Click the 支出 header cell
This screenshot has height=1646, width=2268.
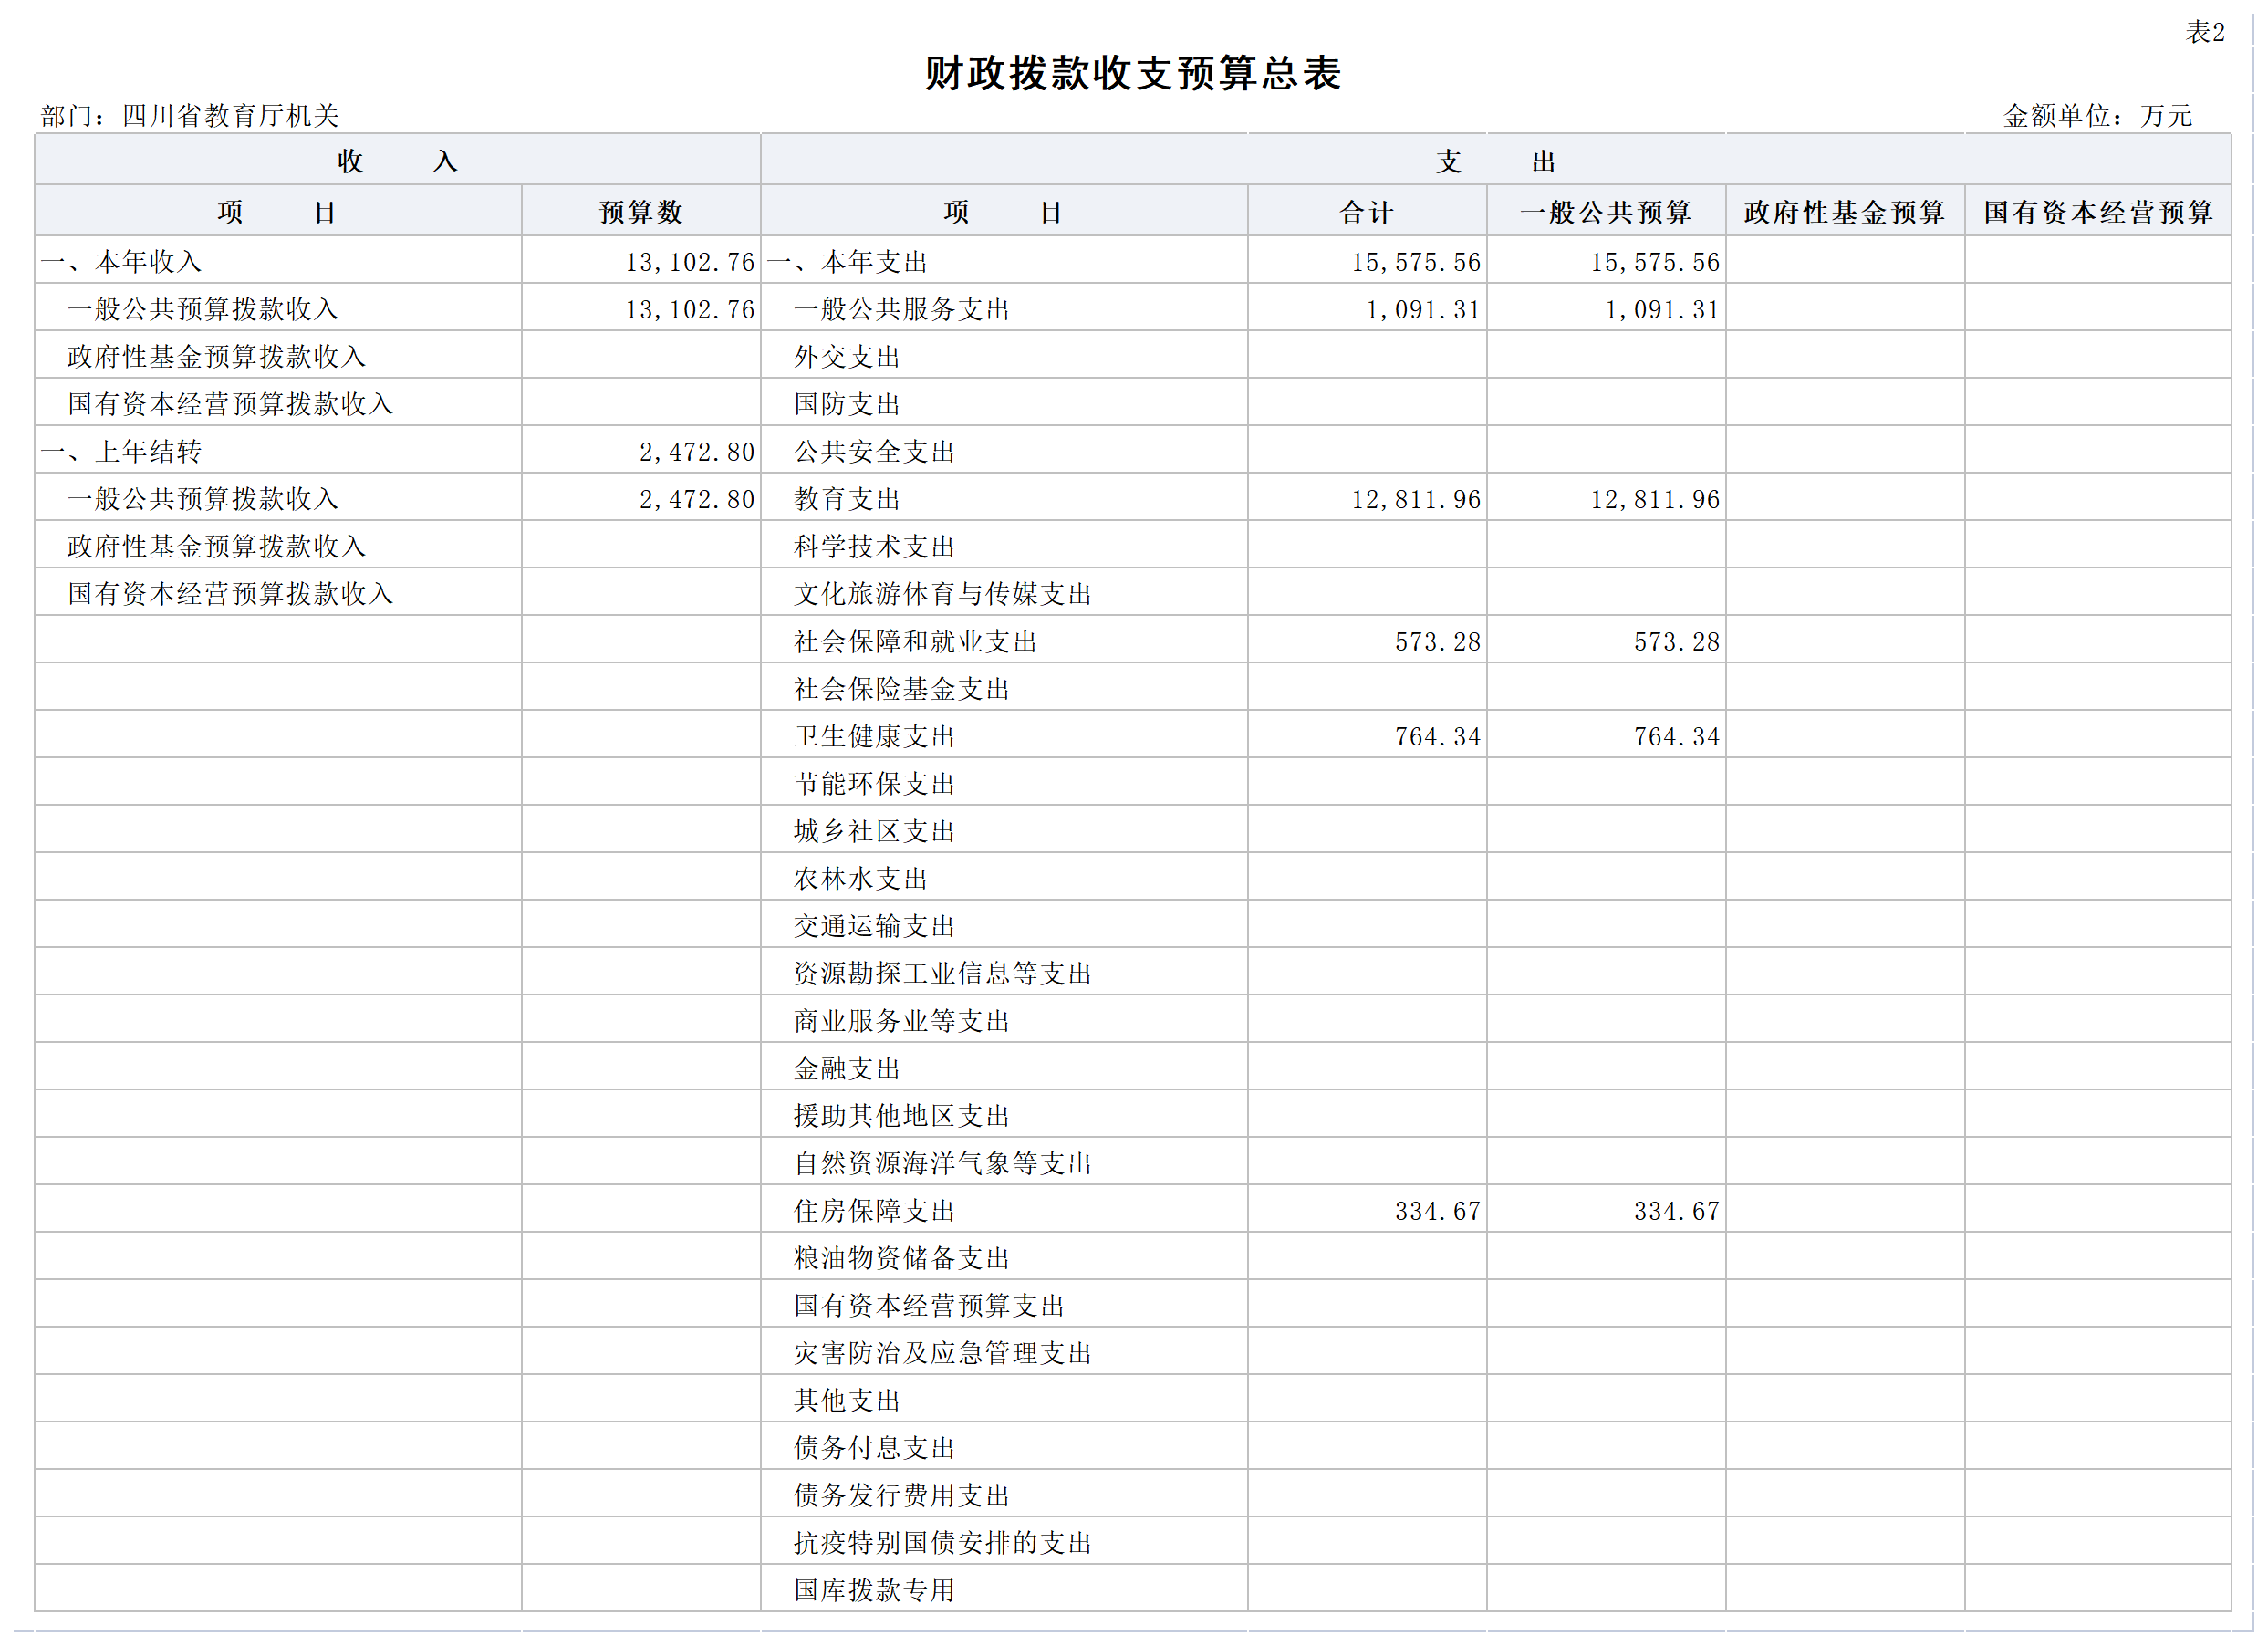[x=1495, y=160]
